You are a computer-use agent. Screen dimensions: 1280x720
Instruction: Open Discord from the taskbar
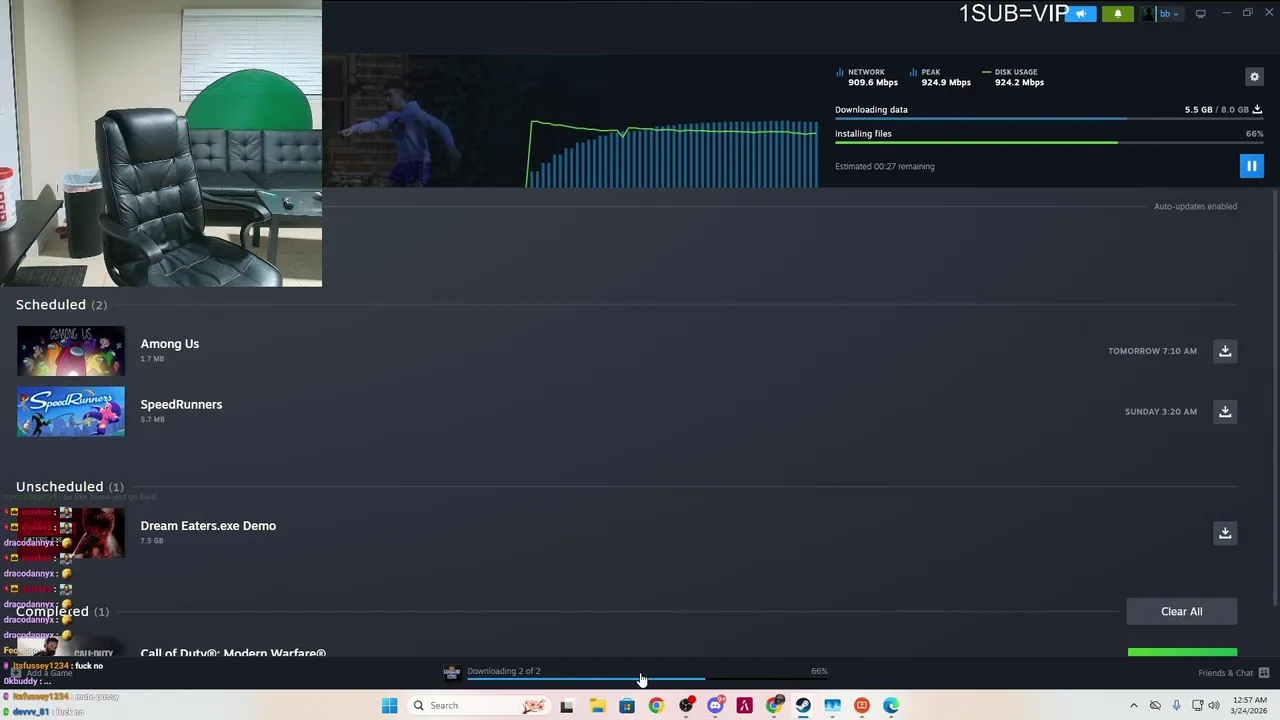point(715,706)
